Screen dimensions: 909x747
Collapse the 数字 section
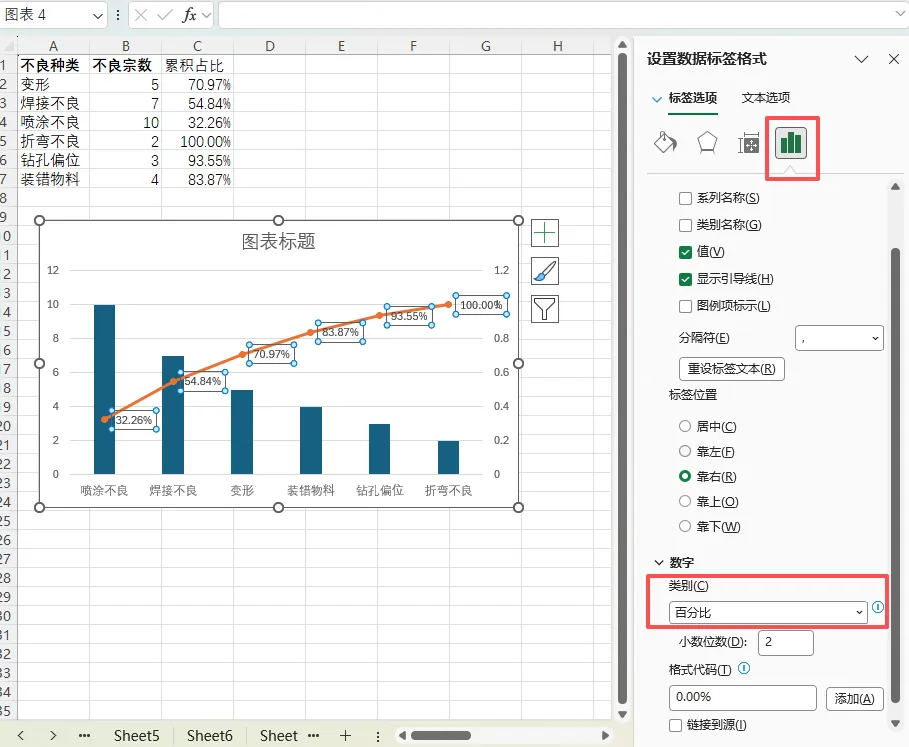point(659,562)
